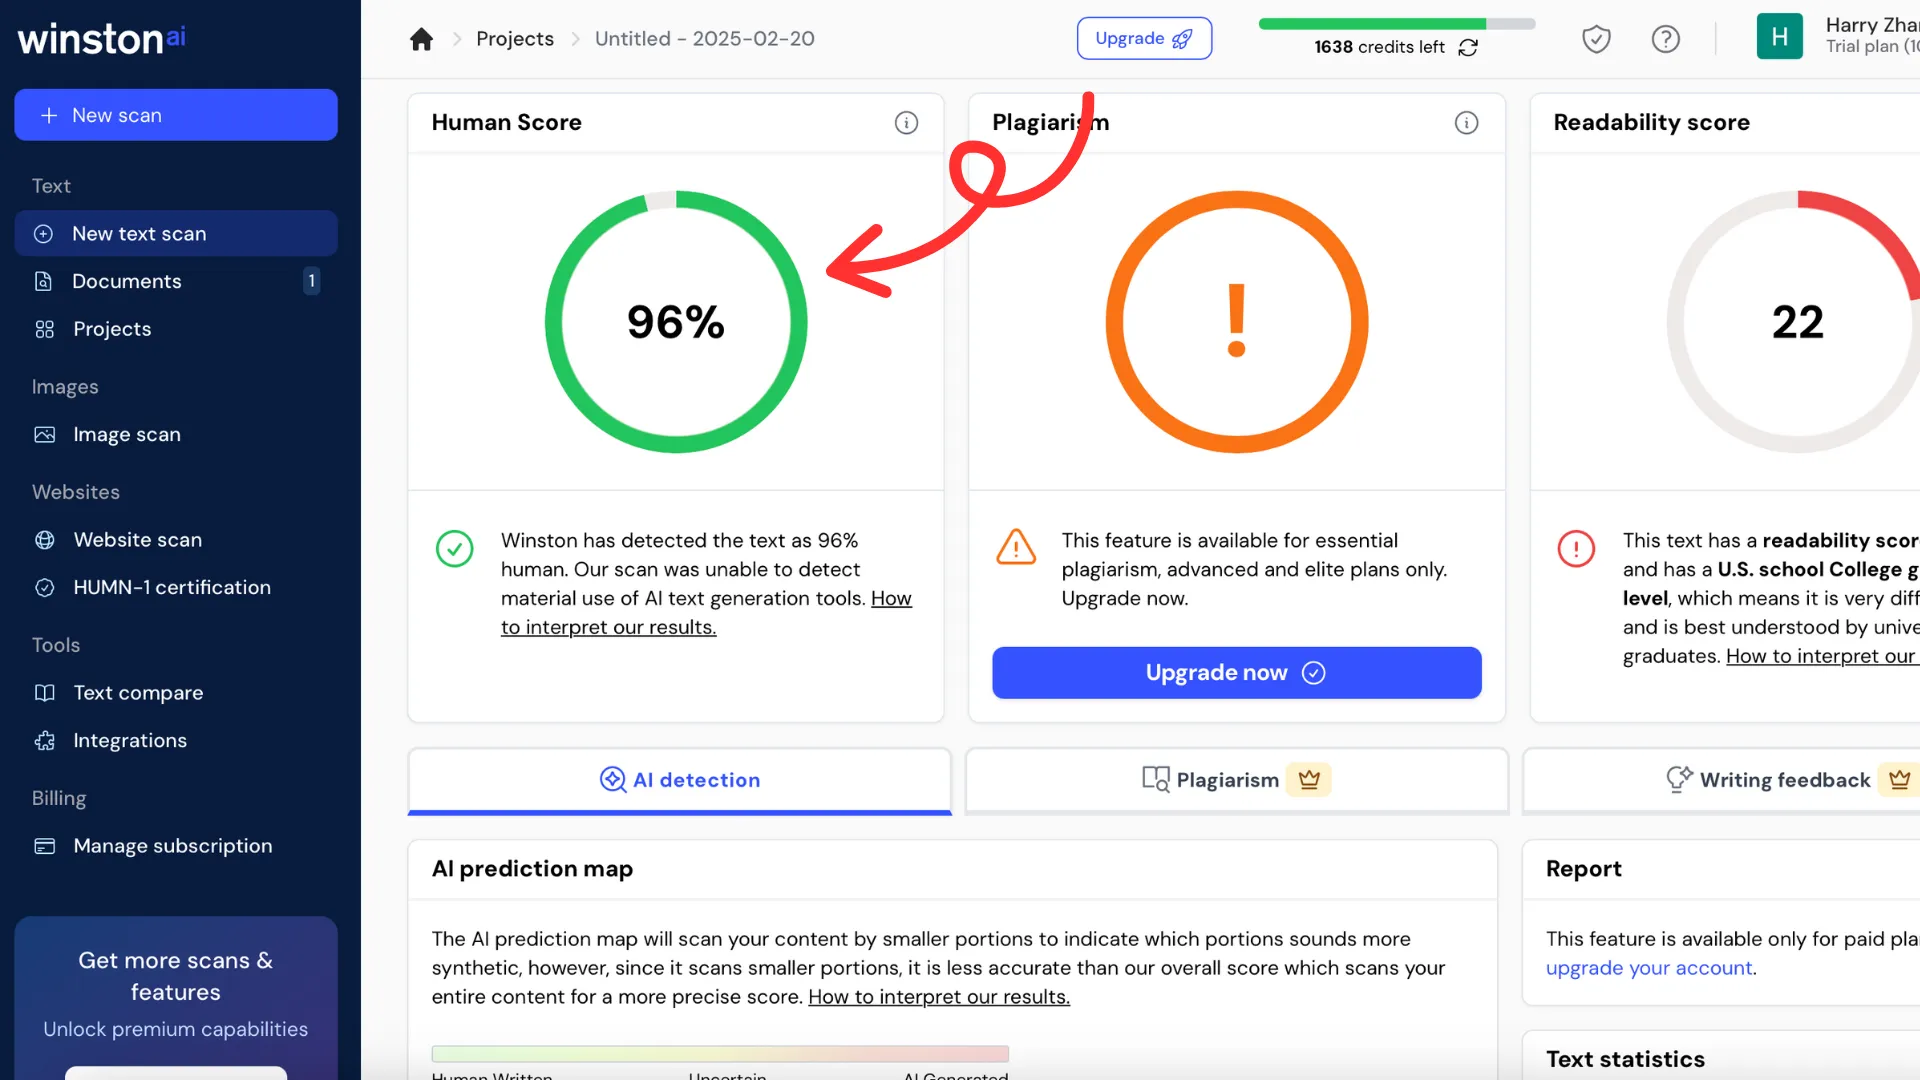Viewport: 1920px width, 1080px height.
Task: Switch to the Plagiarism tab
Action: point(1236,780)
